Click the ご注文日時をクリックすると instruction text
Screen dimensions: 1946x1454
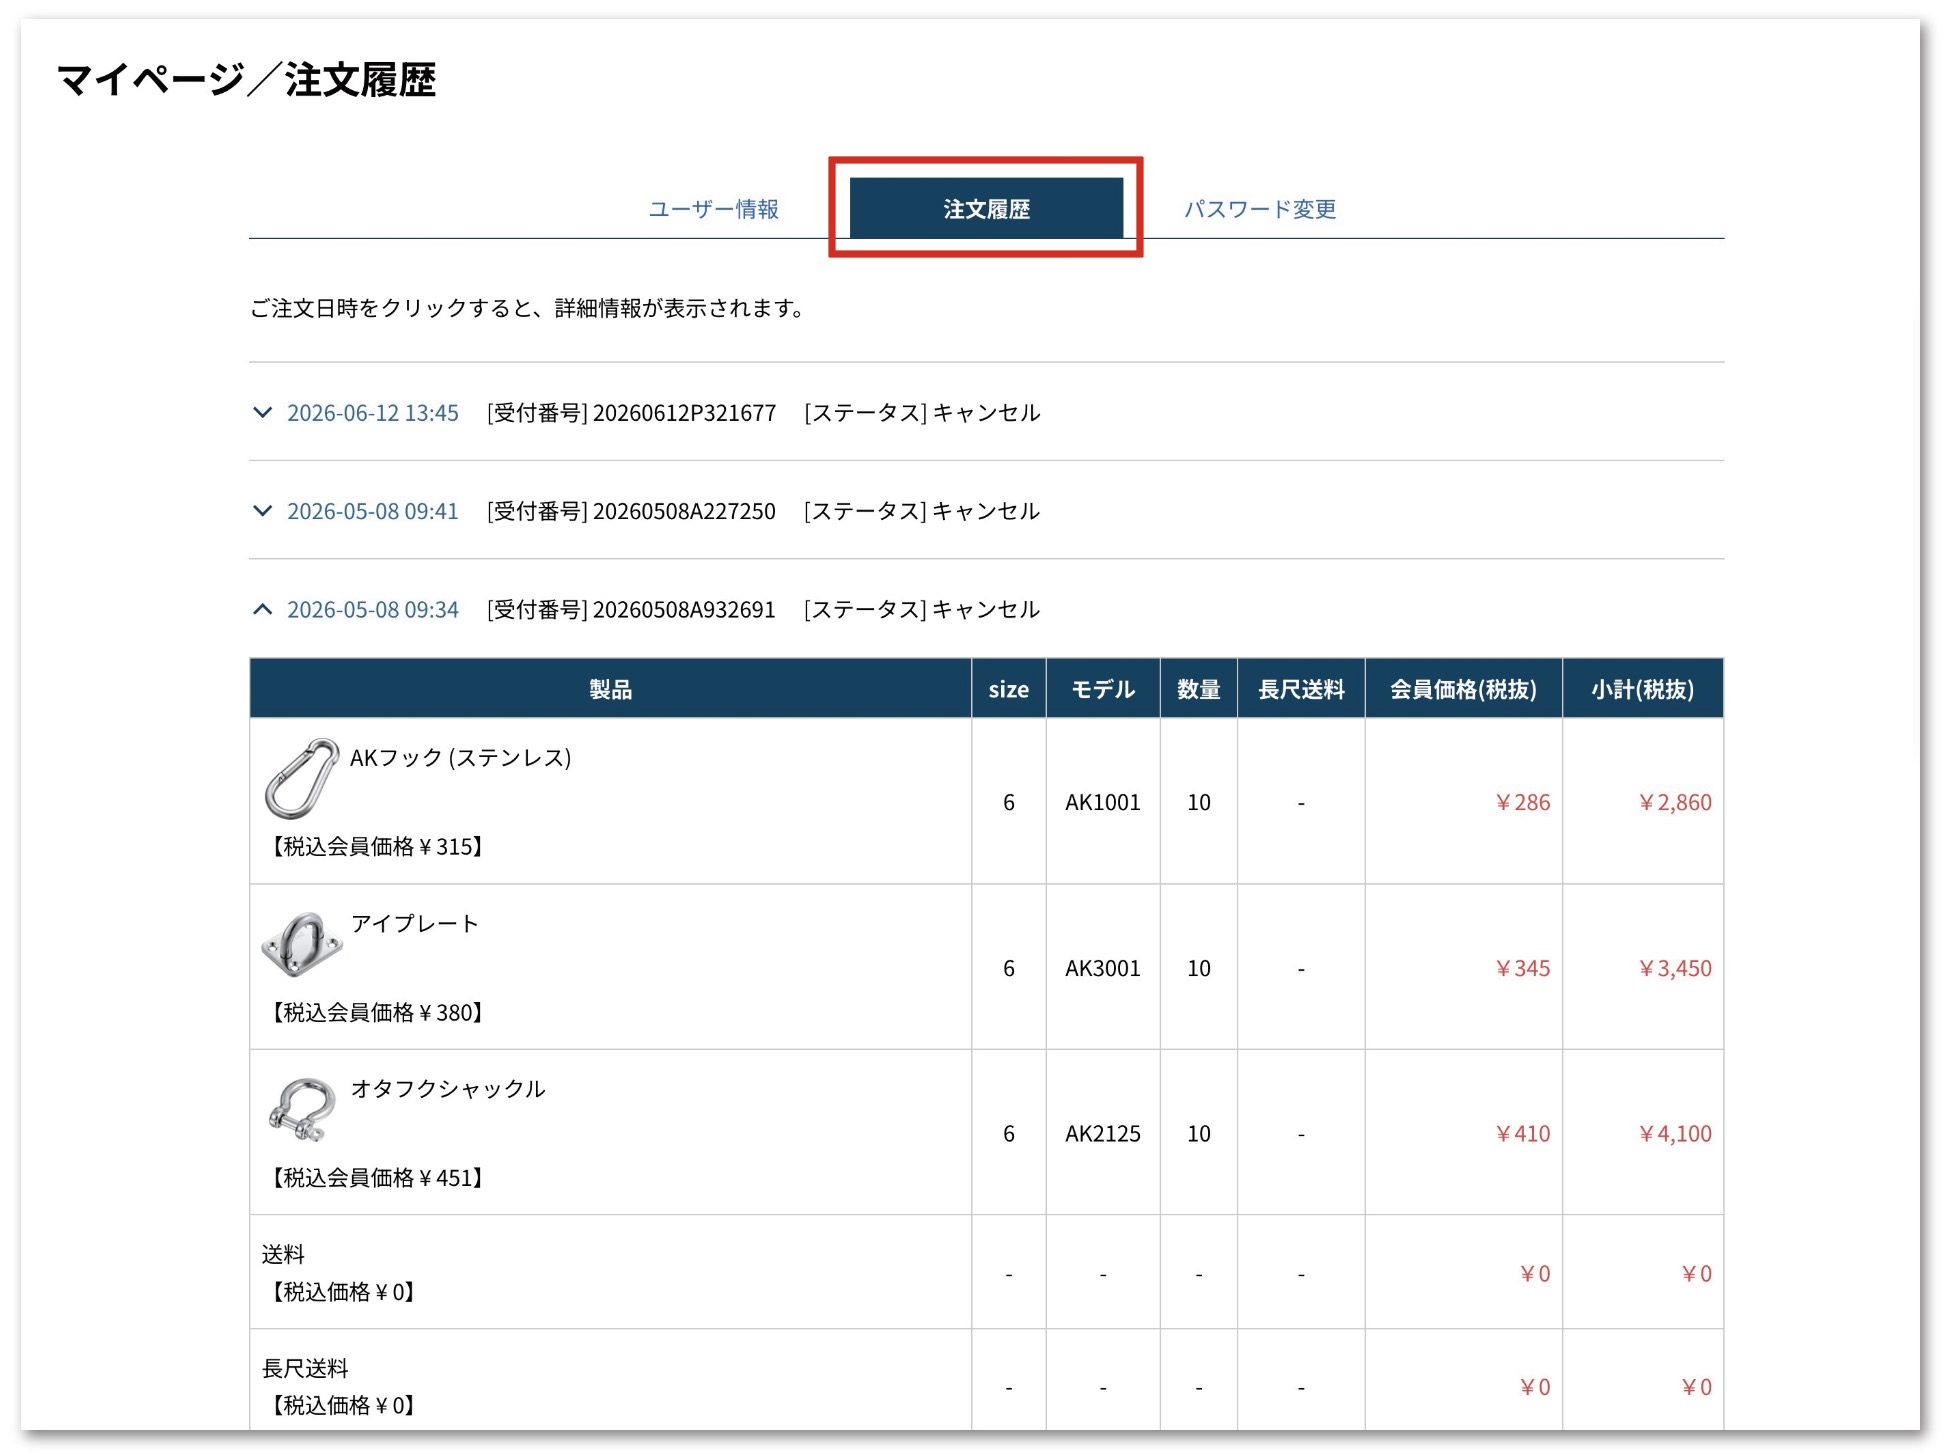coord(529,308)
